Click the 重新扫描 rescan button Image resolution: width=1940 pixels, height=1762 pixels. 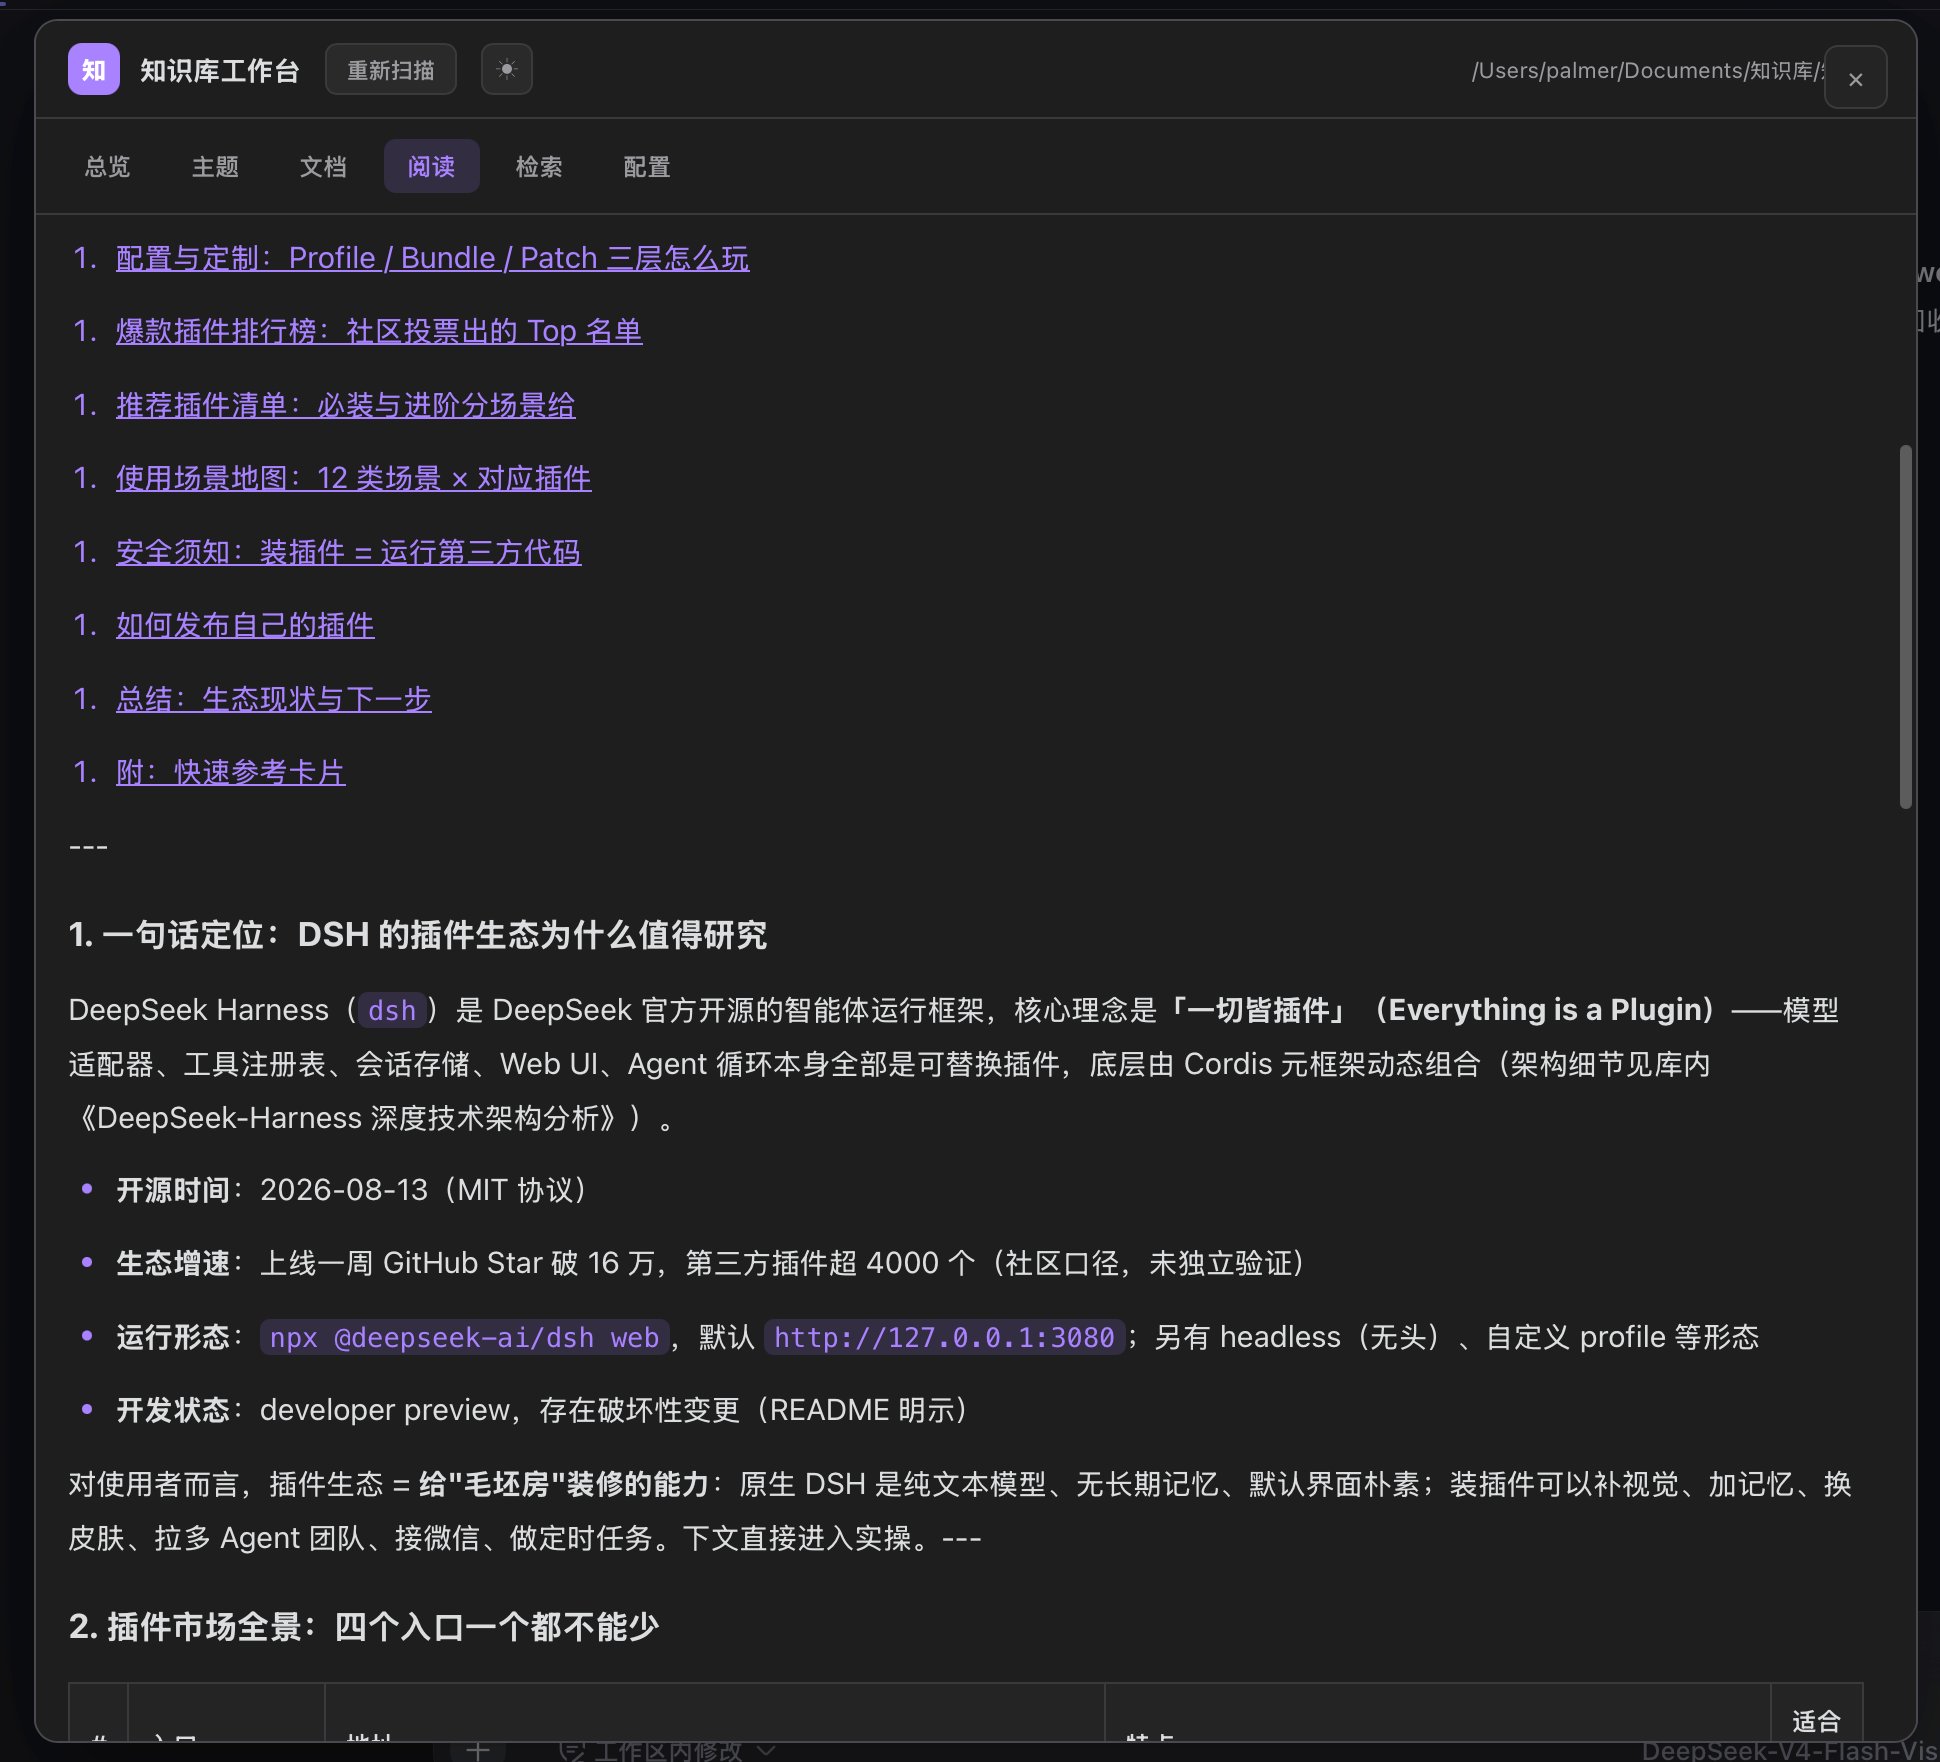(391, 70)
